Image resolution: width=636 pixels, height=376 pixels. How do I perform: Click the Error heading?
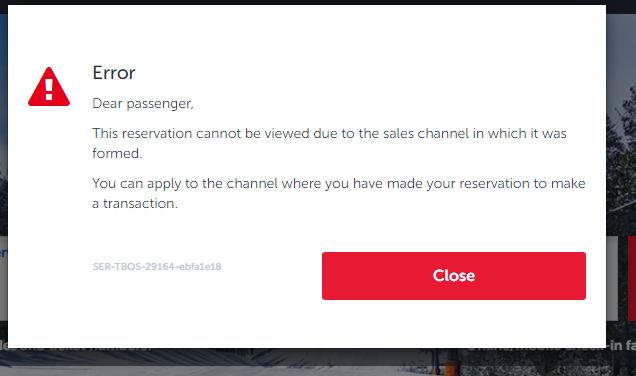114,73
